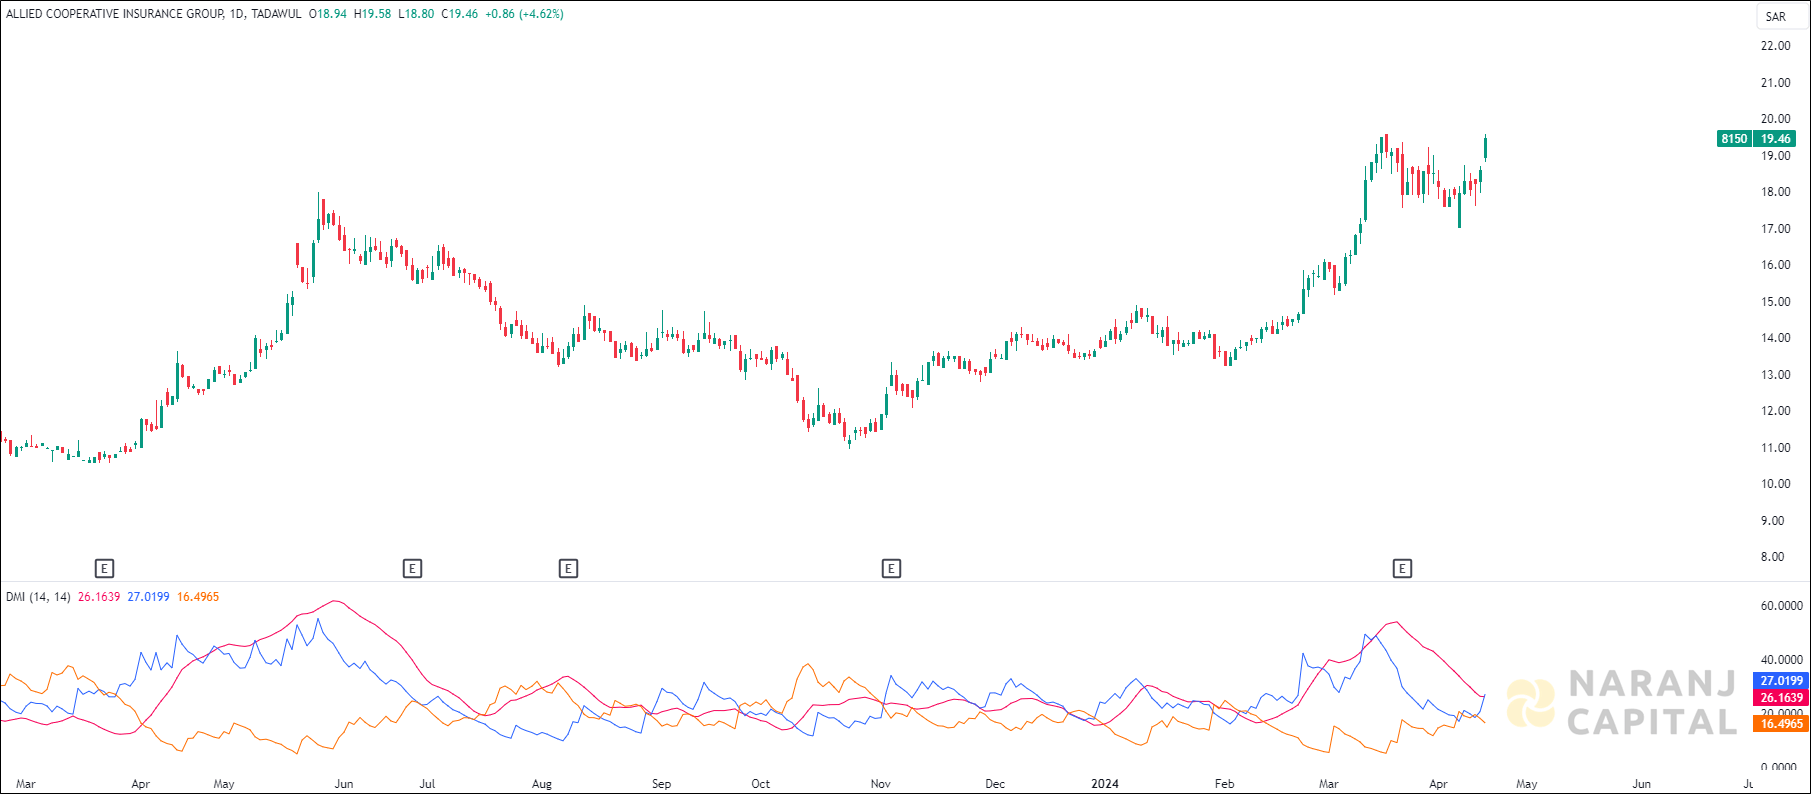Click the 2024 label on time axis

pyautogui.click(x=1105, y=784)
